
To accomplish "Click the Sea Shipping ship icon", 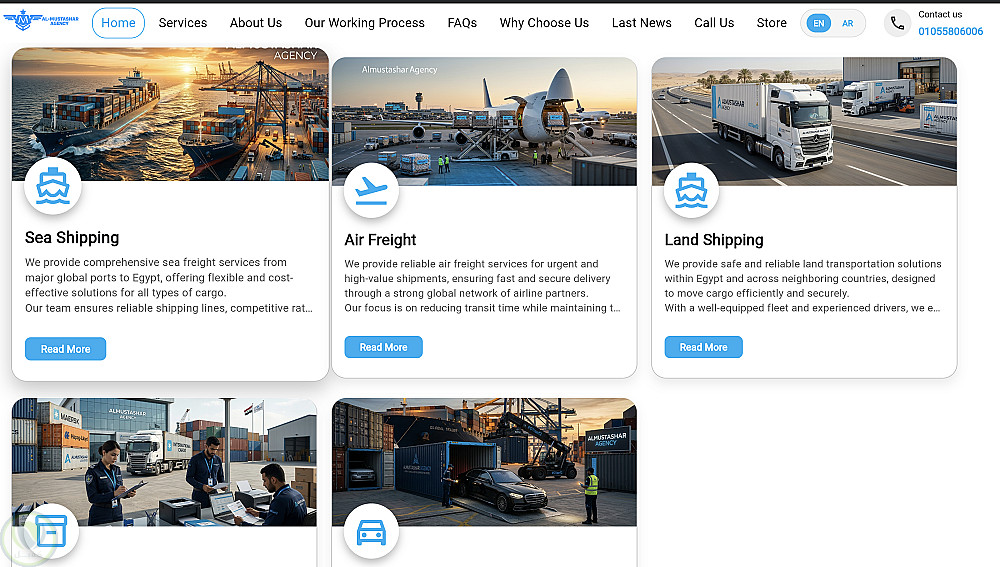I will coord(53,186).
